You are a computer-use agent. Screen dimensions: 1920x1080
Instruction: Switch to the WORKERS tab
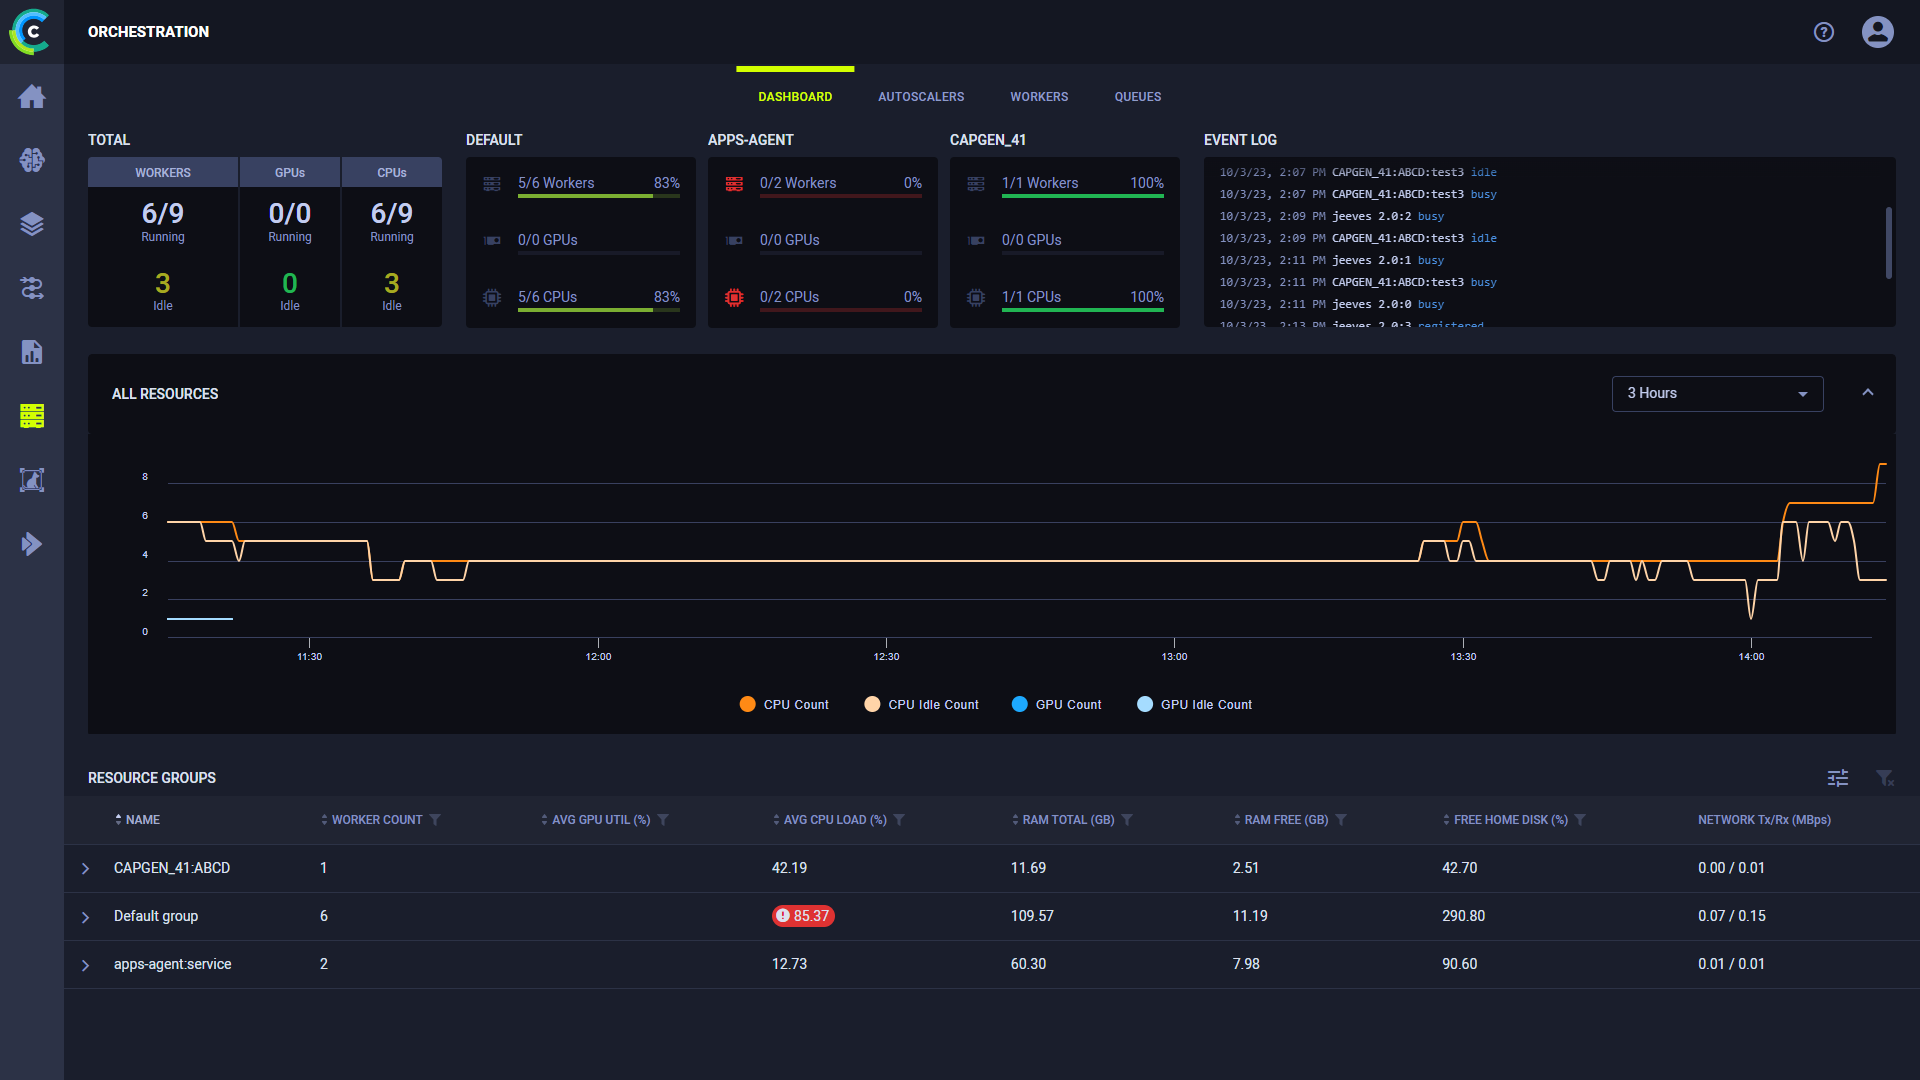(1038, 96)
